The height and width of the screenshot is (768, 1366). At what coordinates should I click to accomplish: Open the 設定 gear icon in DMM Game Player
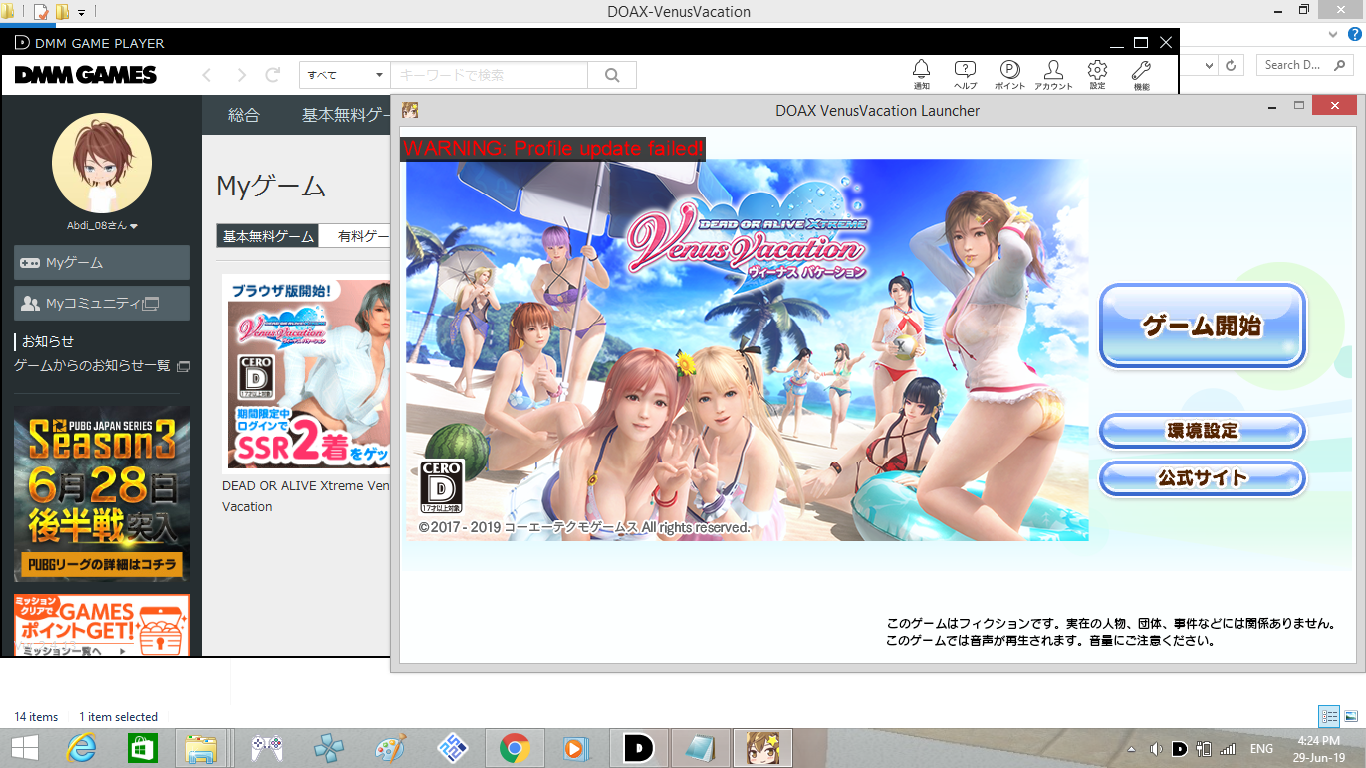(1097, 74)
